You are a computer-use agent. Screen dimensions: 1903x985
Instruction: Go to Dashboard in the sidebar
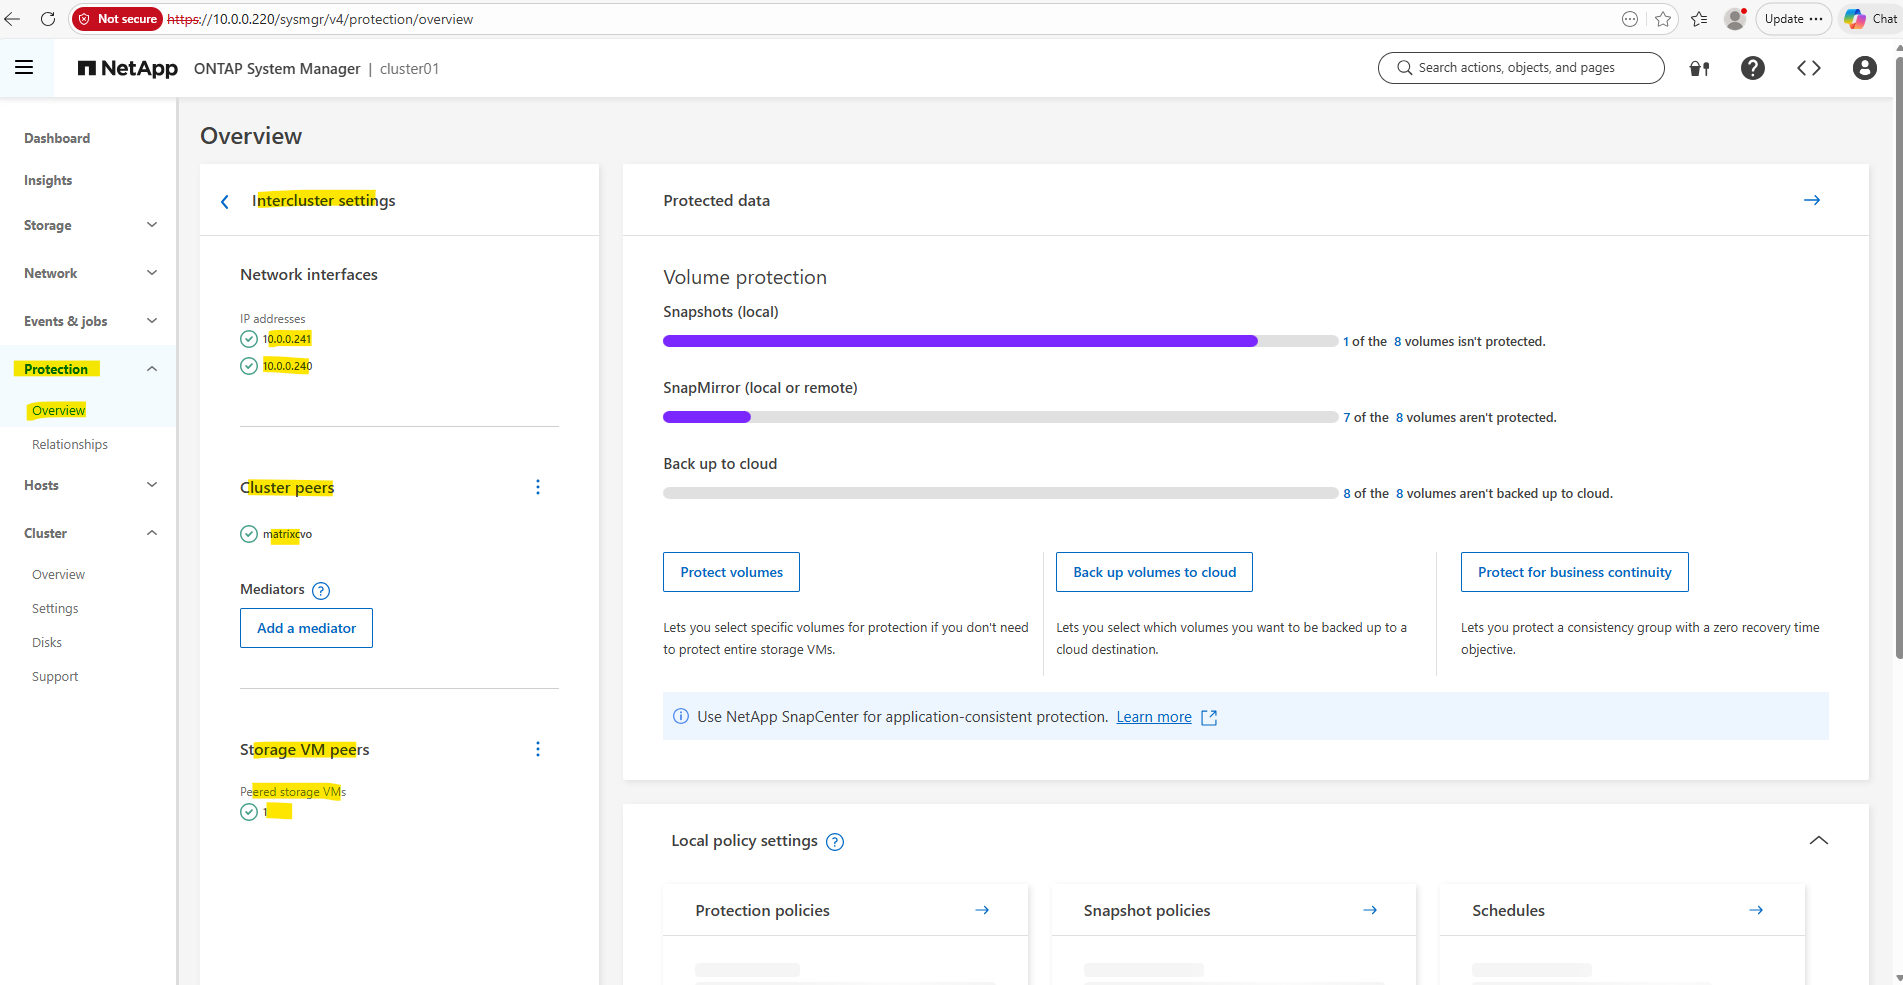coord(57,138)
